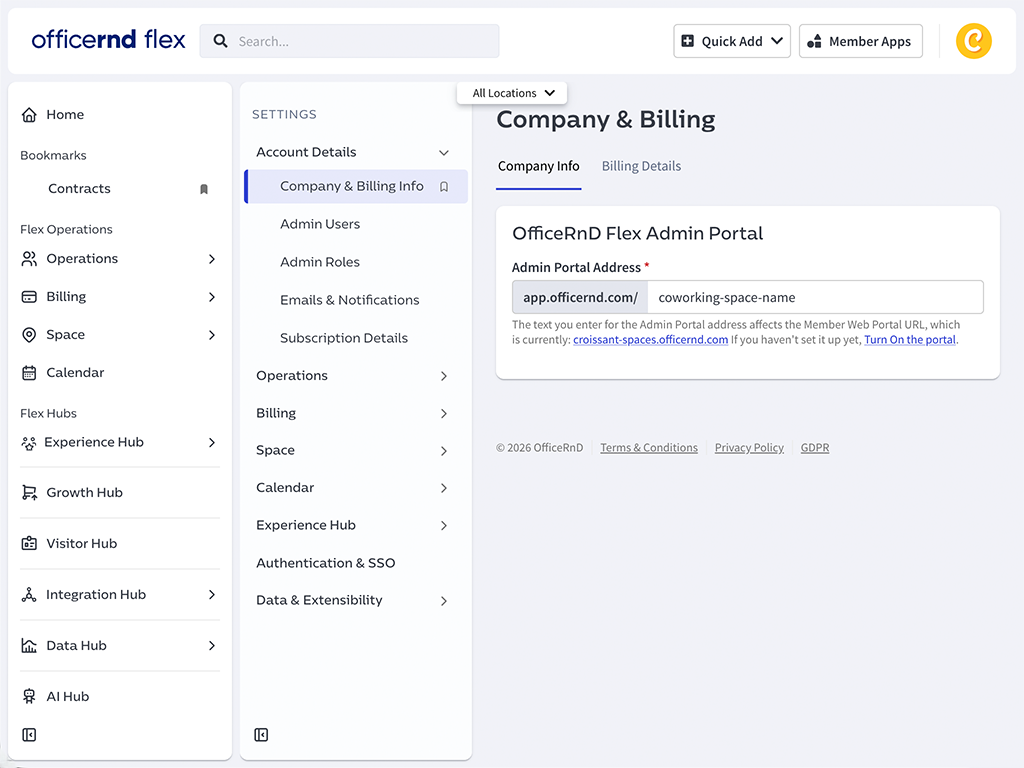Click the Operations people icon in sidebar

[x=29, y=259]
